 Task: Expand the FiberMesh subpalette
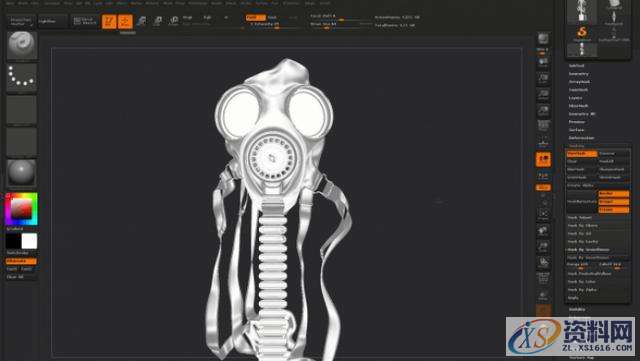(x=578, y=106)
